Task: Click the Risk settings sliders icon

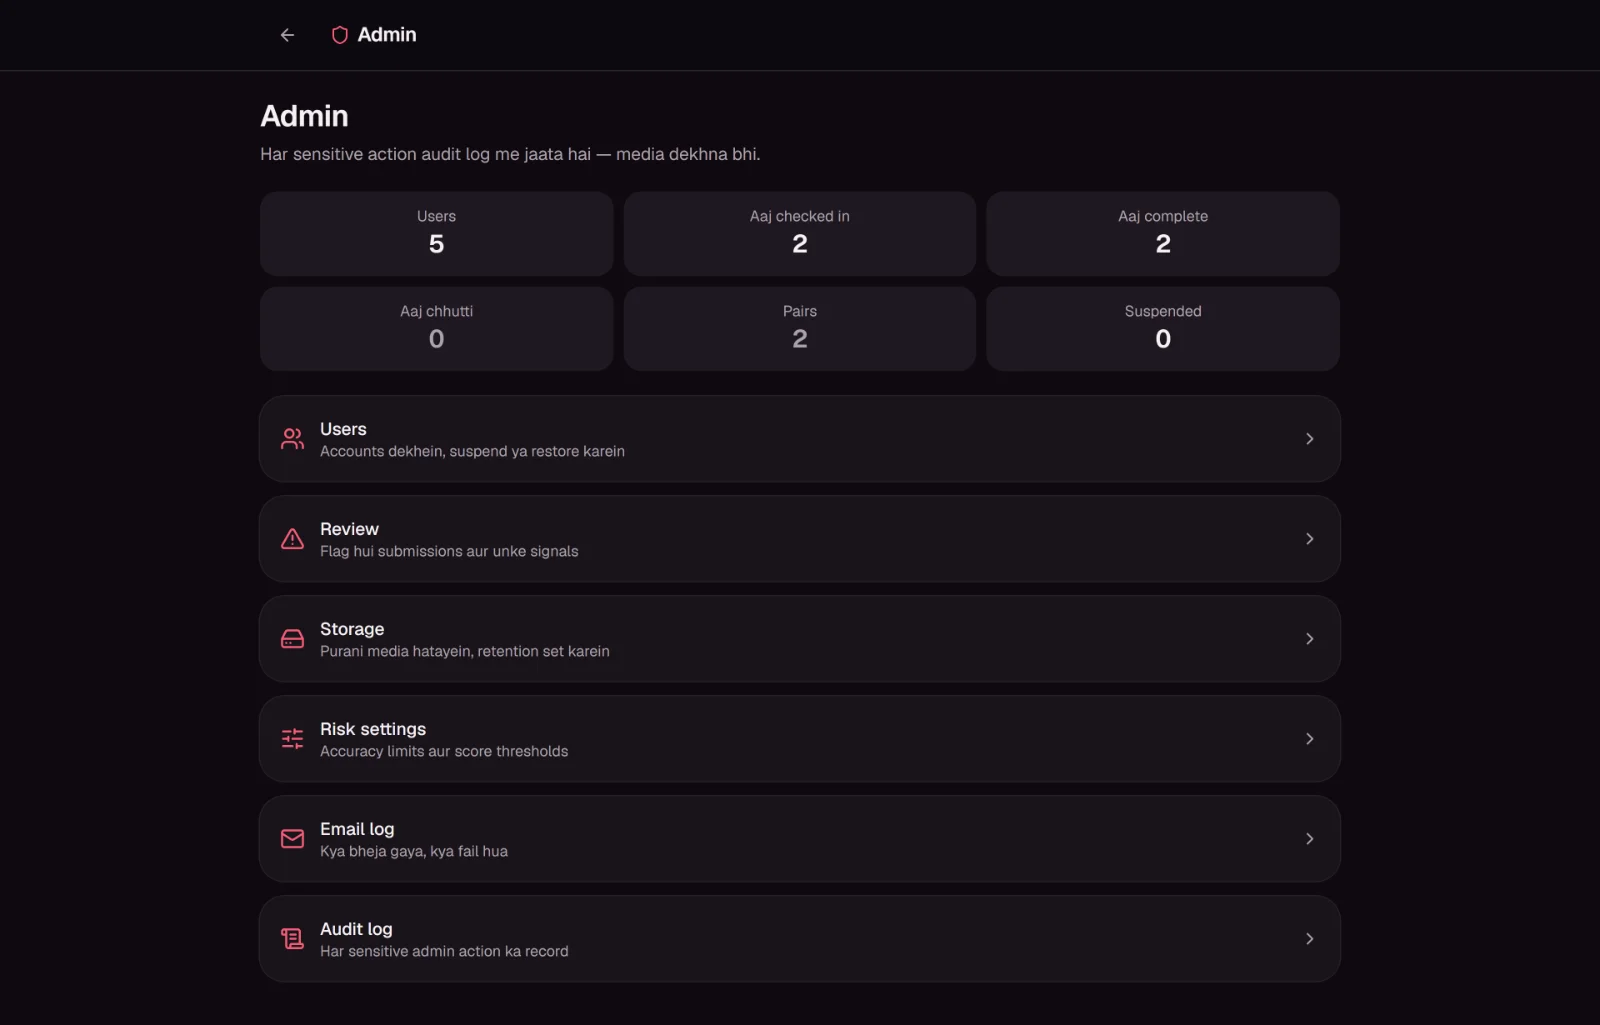Action: (x=292, y=739)
